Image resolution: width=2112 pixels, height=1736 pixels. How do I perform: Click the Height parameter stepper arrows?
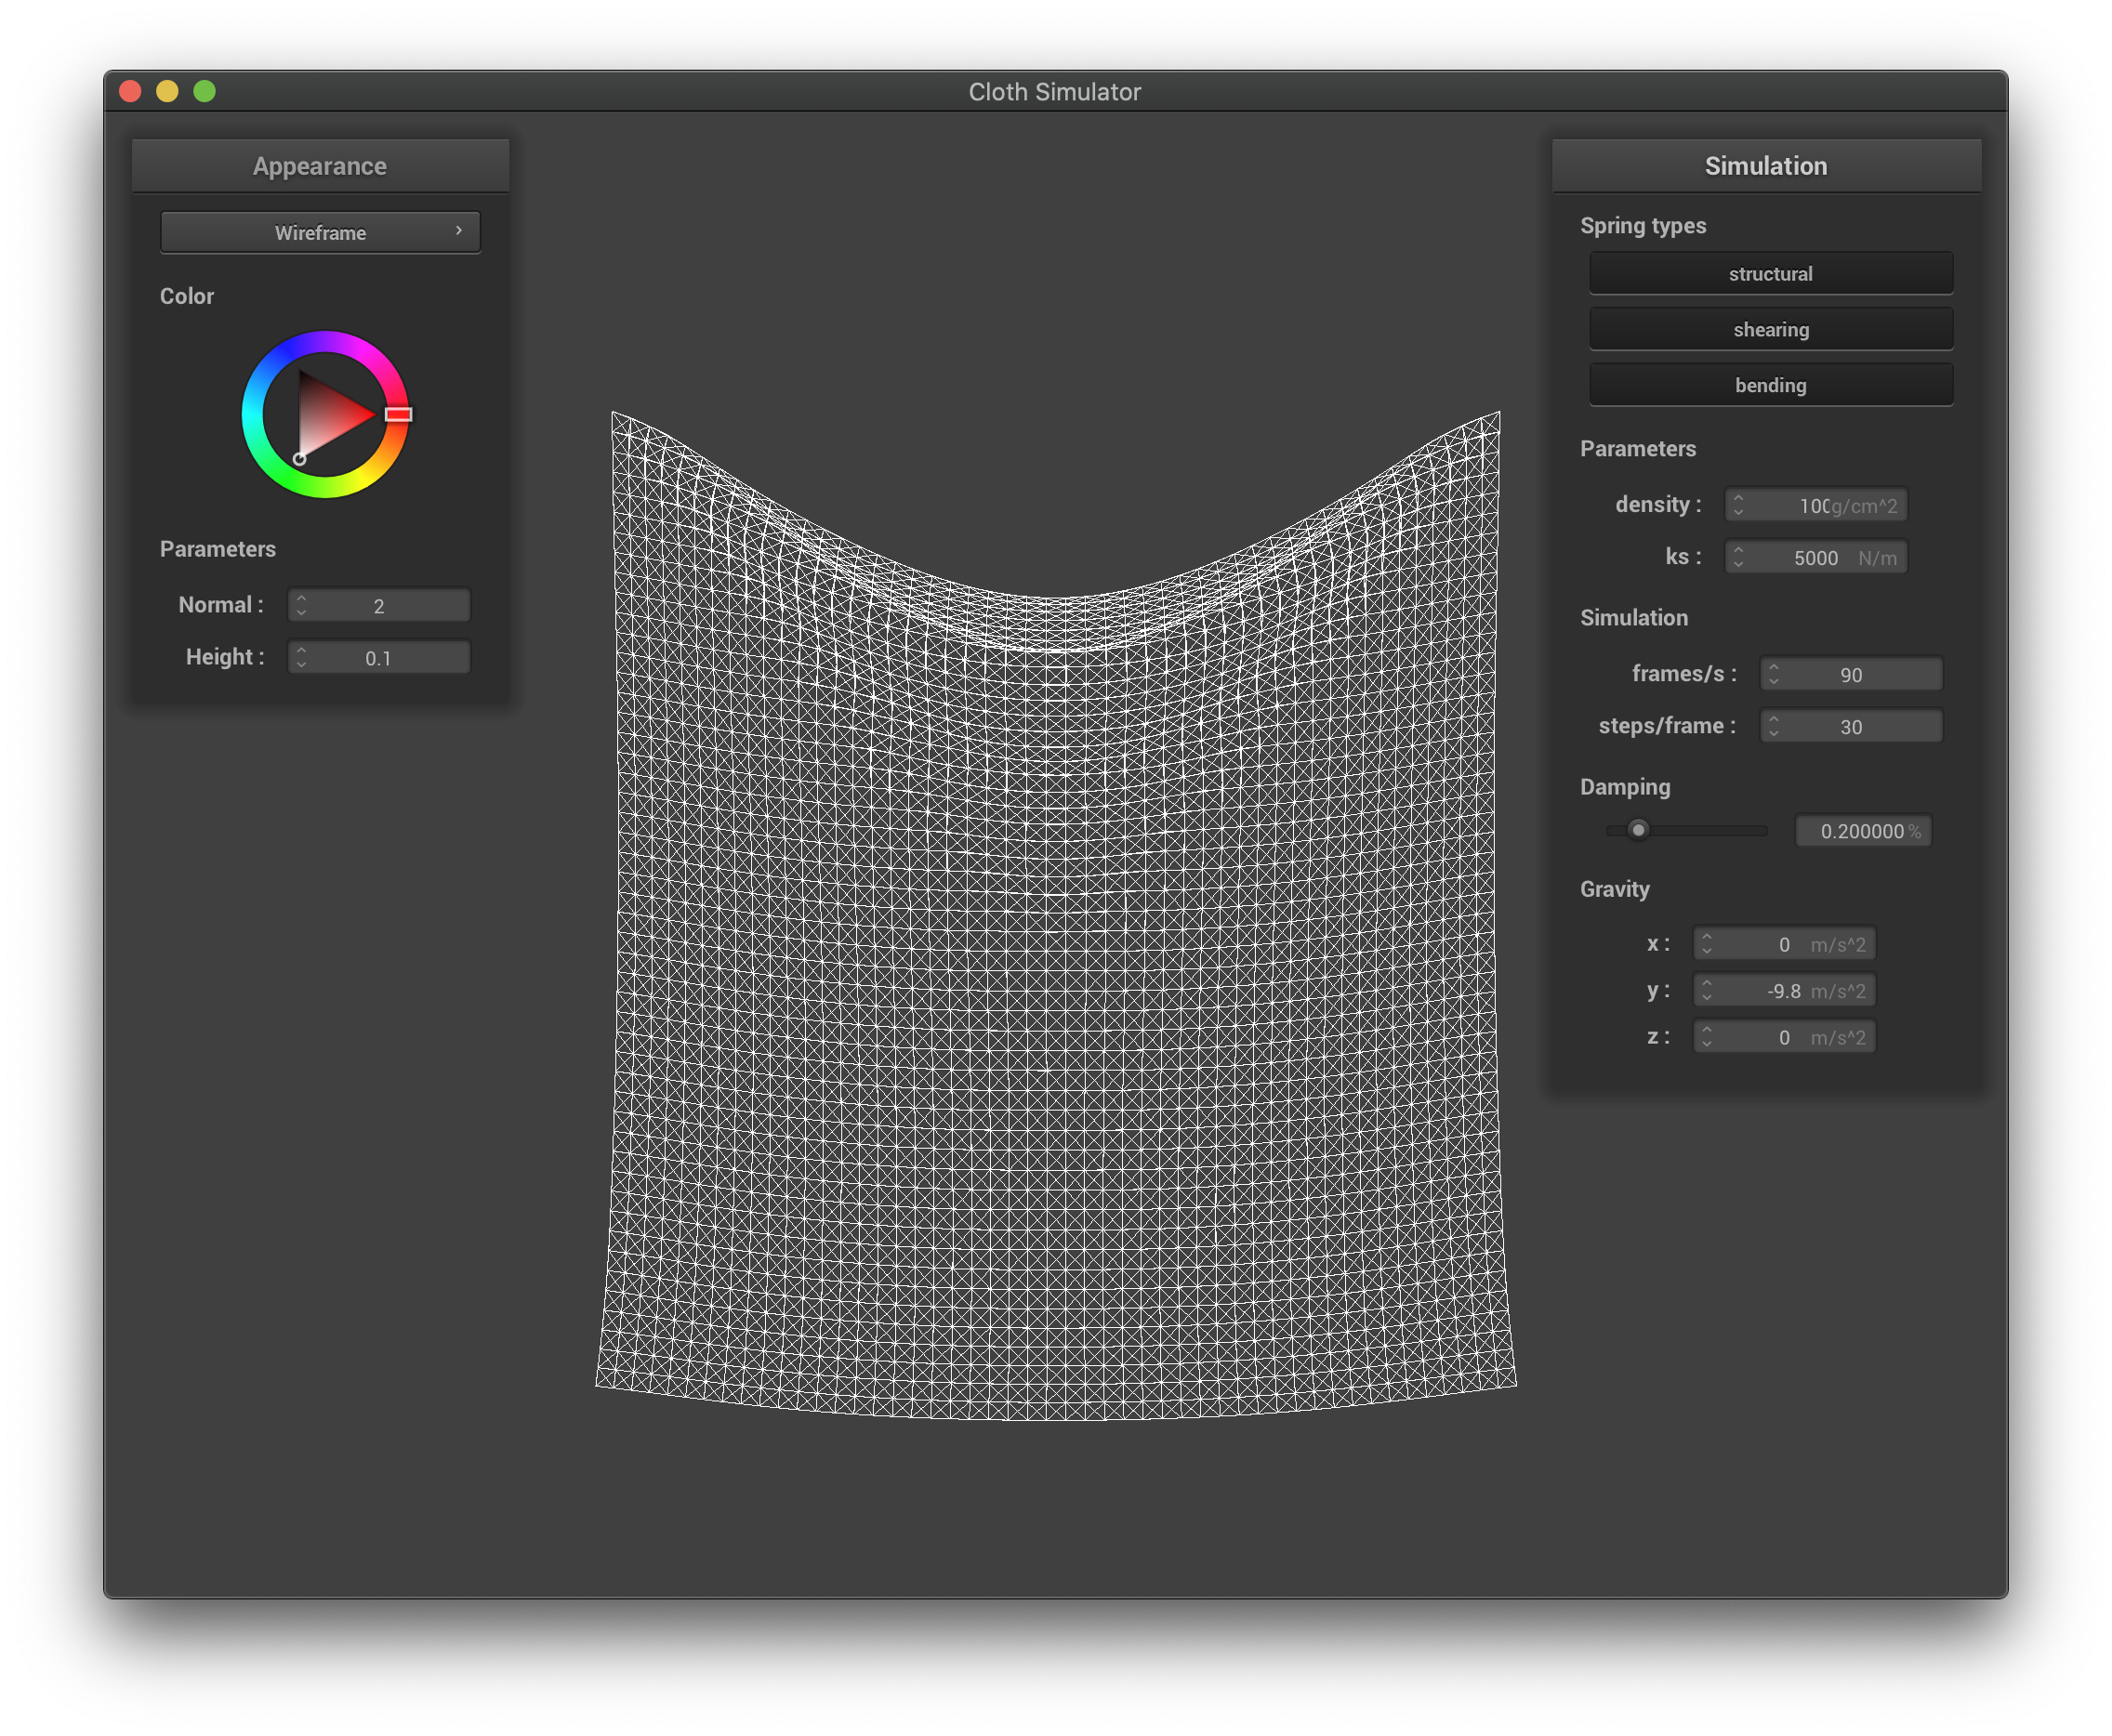[301, 657]
